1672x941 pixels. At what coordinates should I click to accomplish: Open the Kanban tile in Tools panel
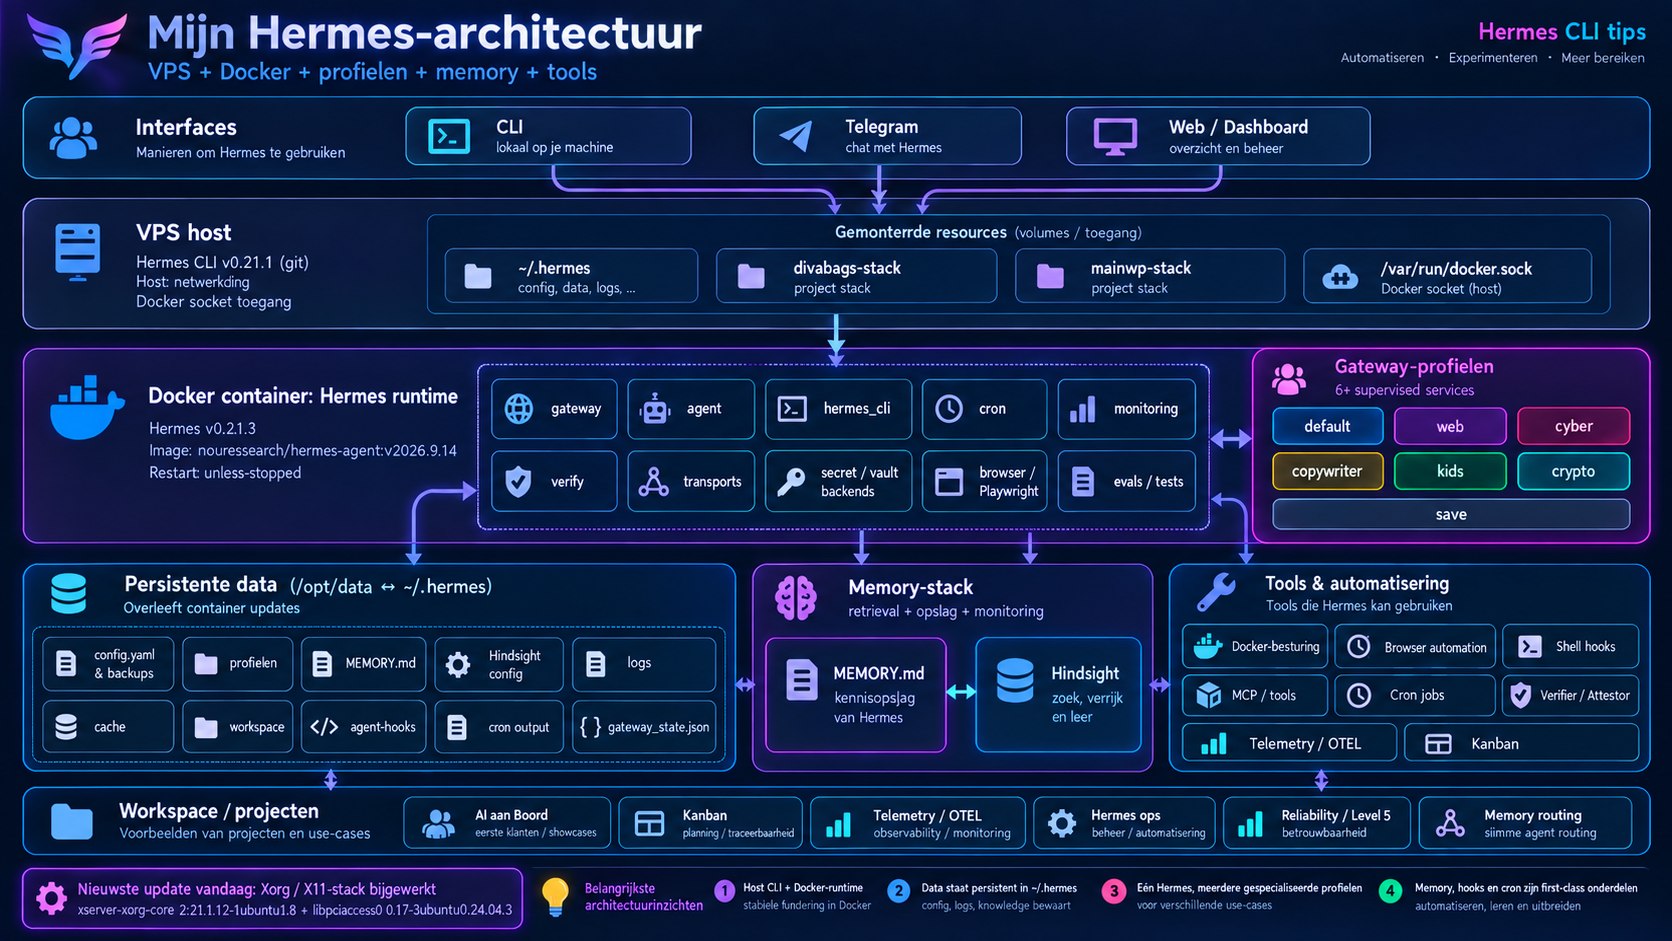1522,743
